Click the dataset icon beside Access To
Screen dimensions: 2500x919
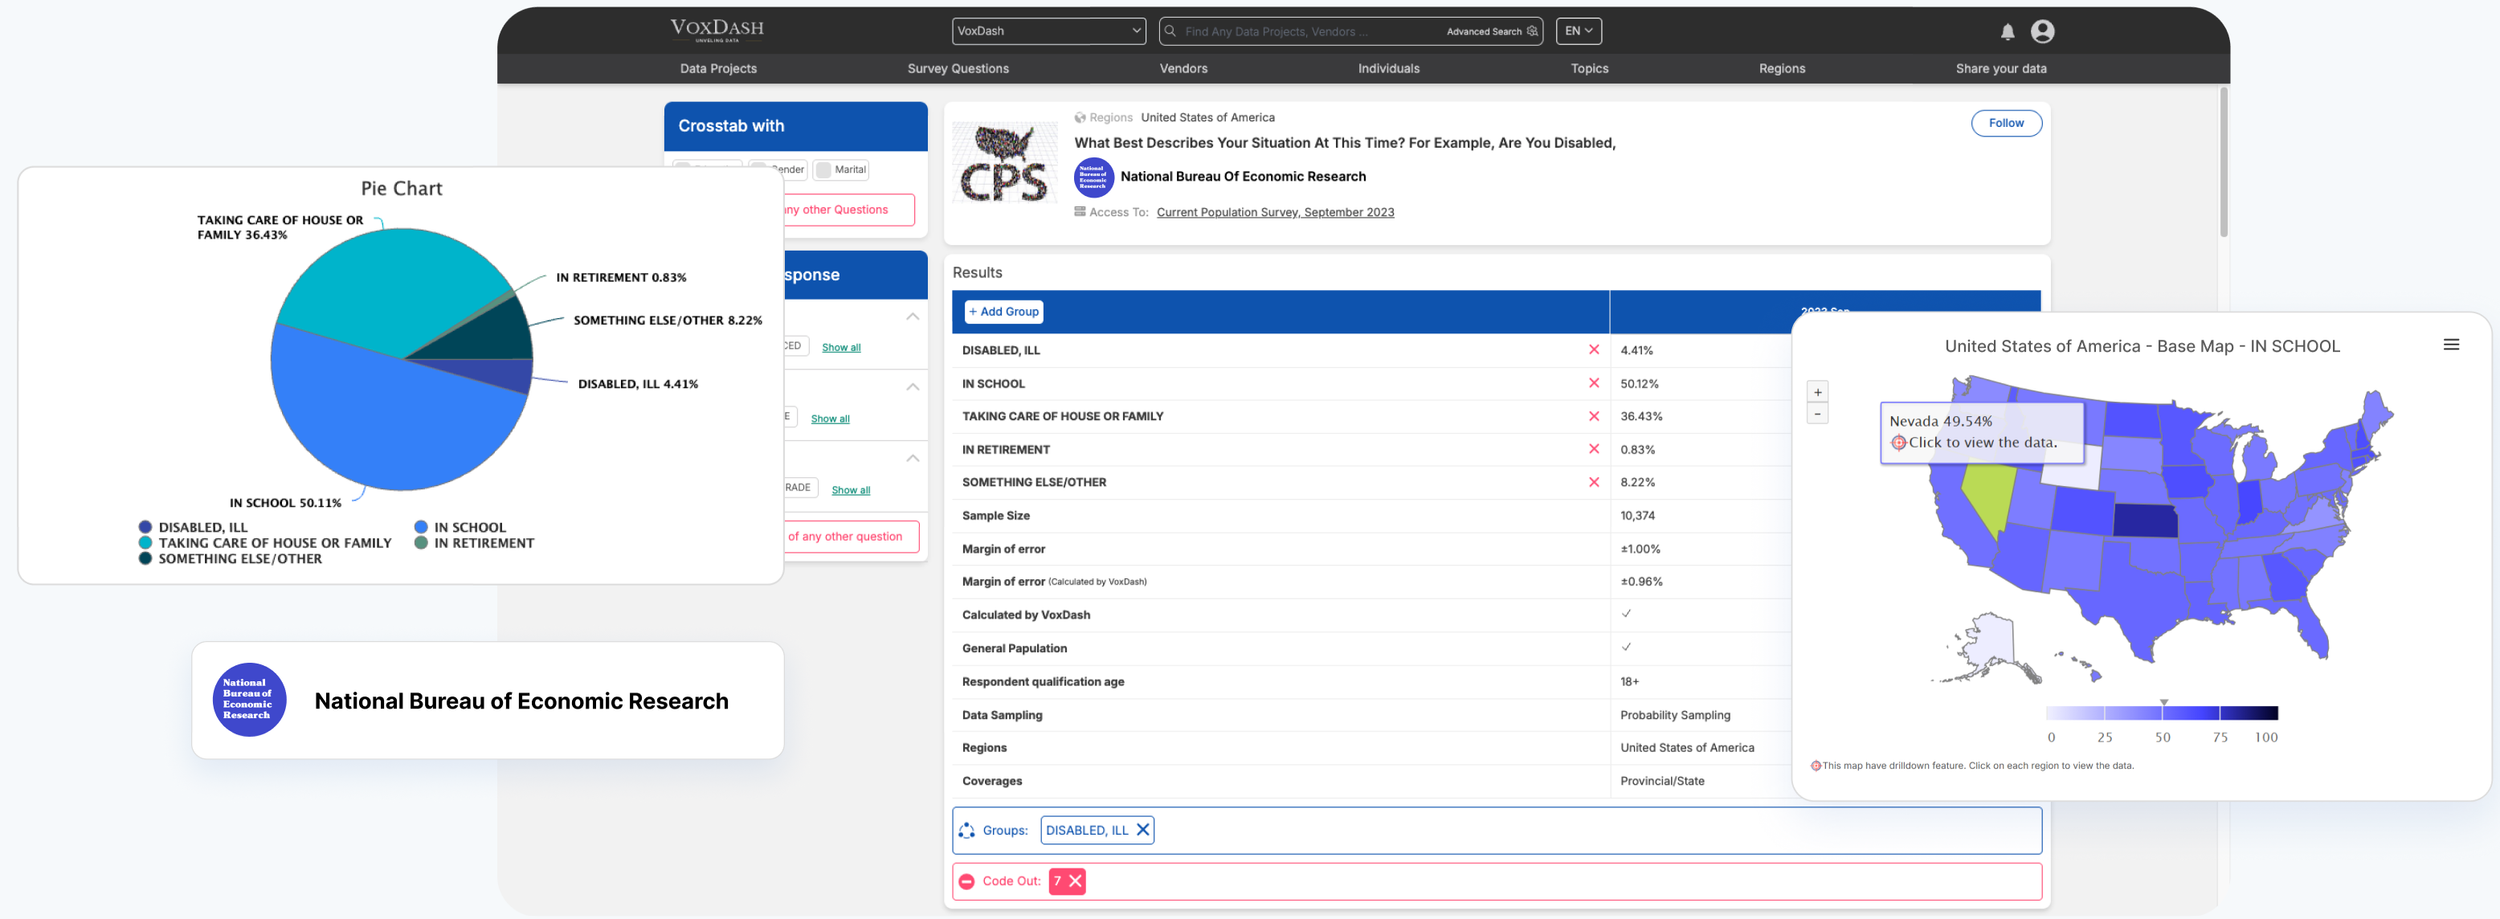[x=1080, y=212]
